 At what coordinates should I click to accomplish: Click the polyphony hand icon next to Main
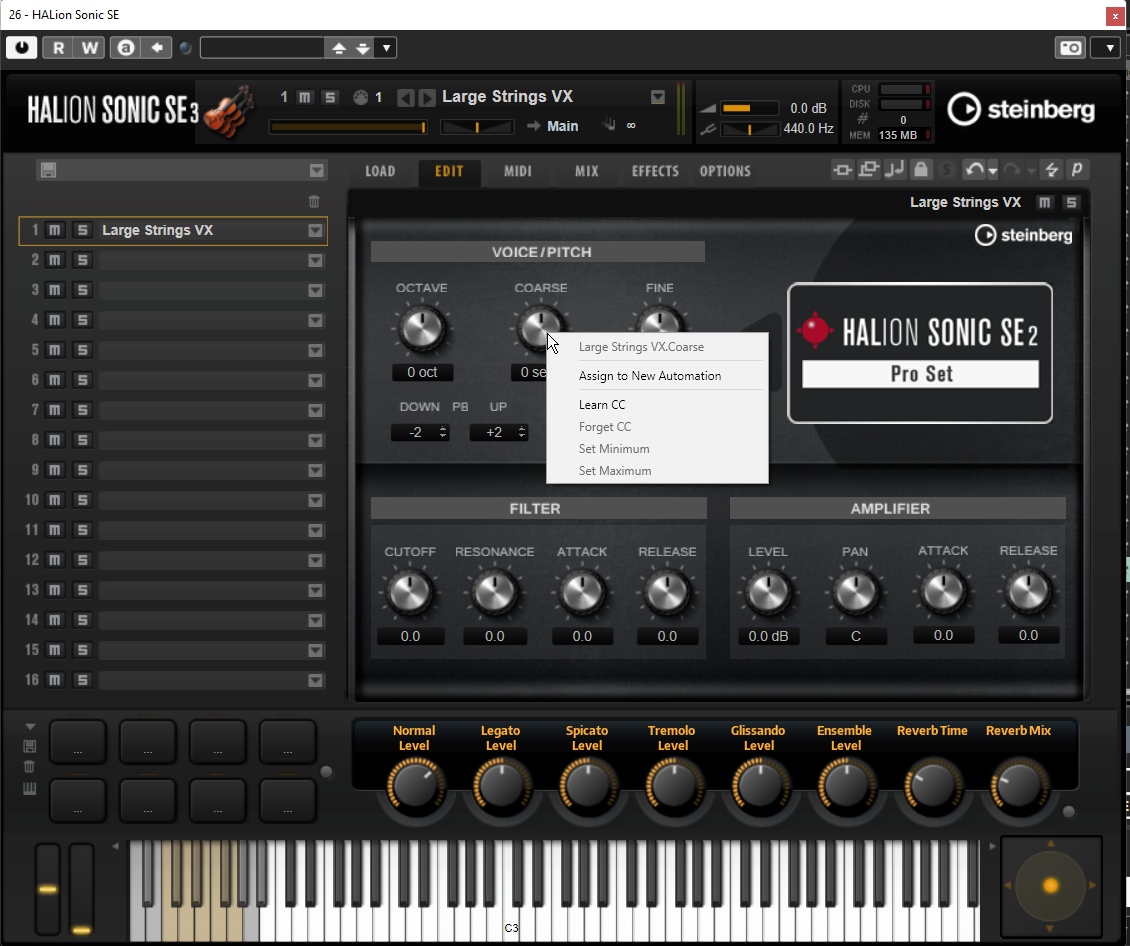[x=610, y=124]
